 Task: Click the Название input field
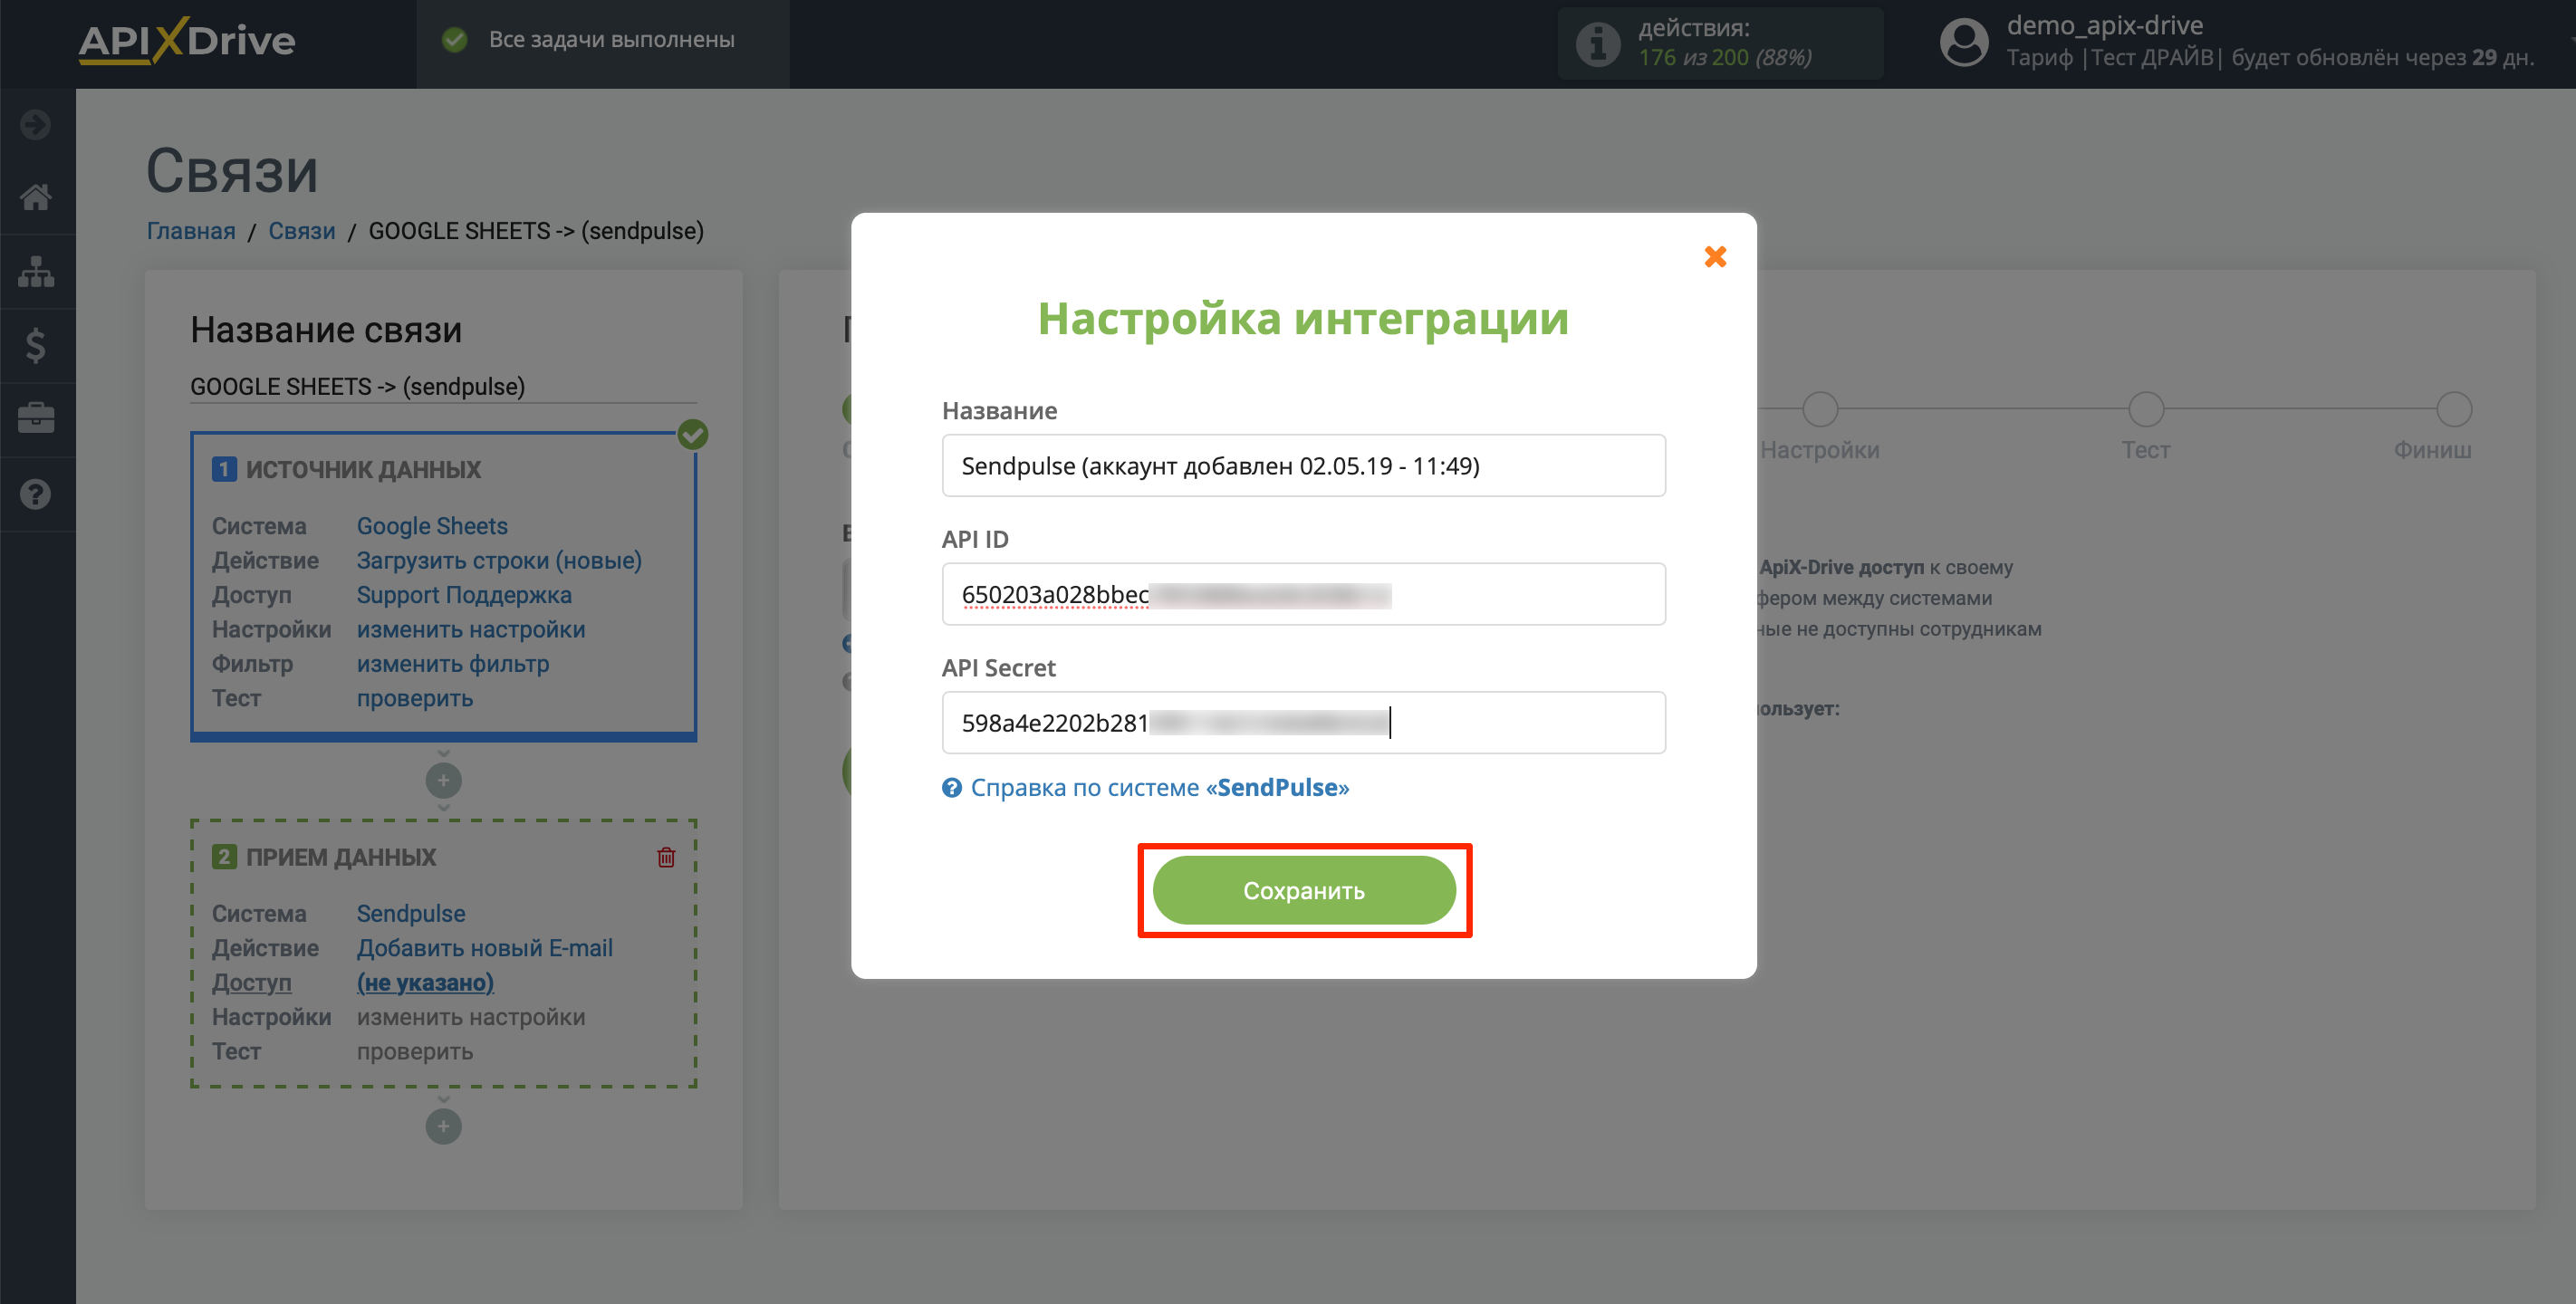[1303, 465]
